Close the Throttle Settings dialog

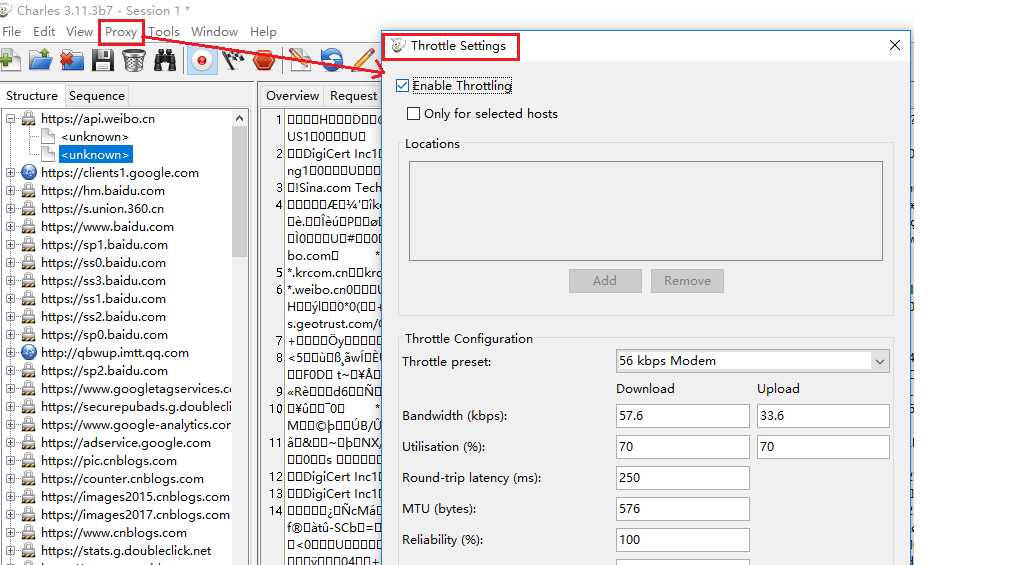pyautogui.click(x=895, y=45)
